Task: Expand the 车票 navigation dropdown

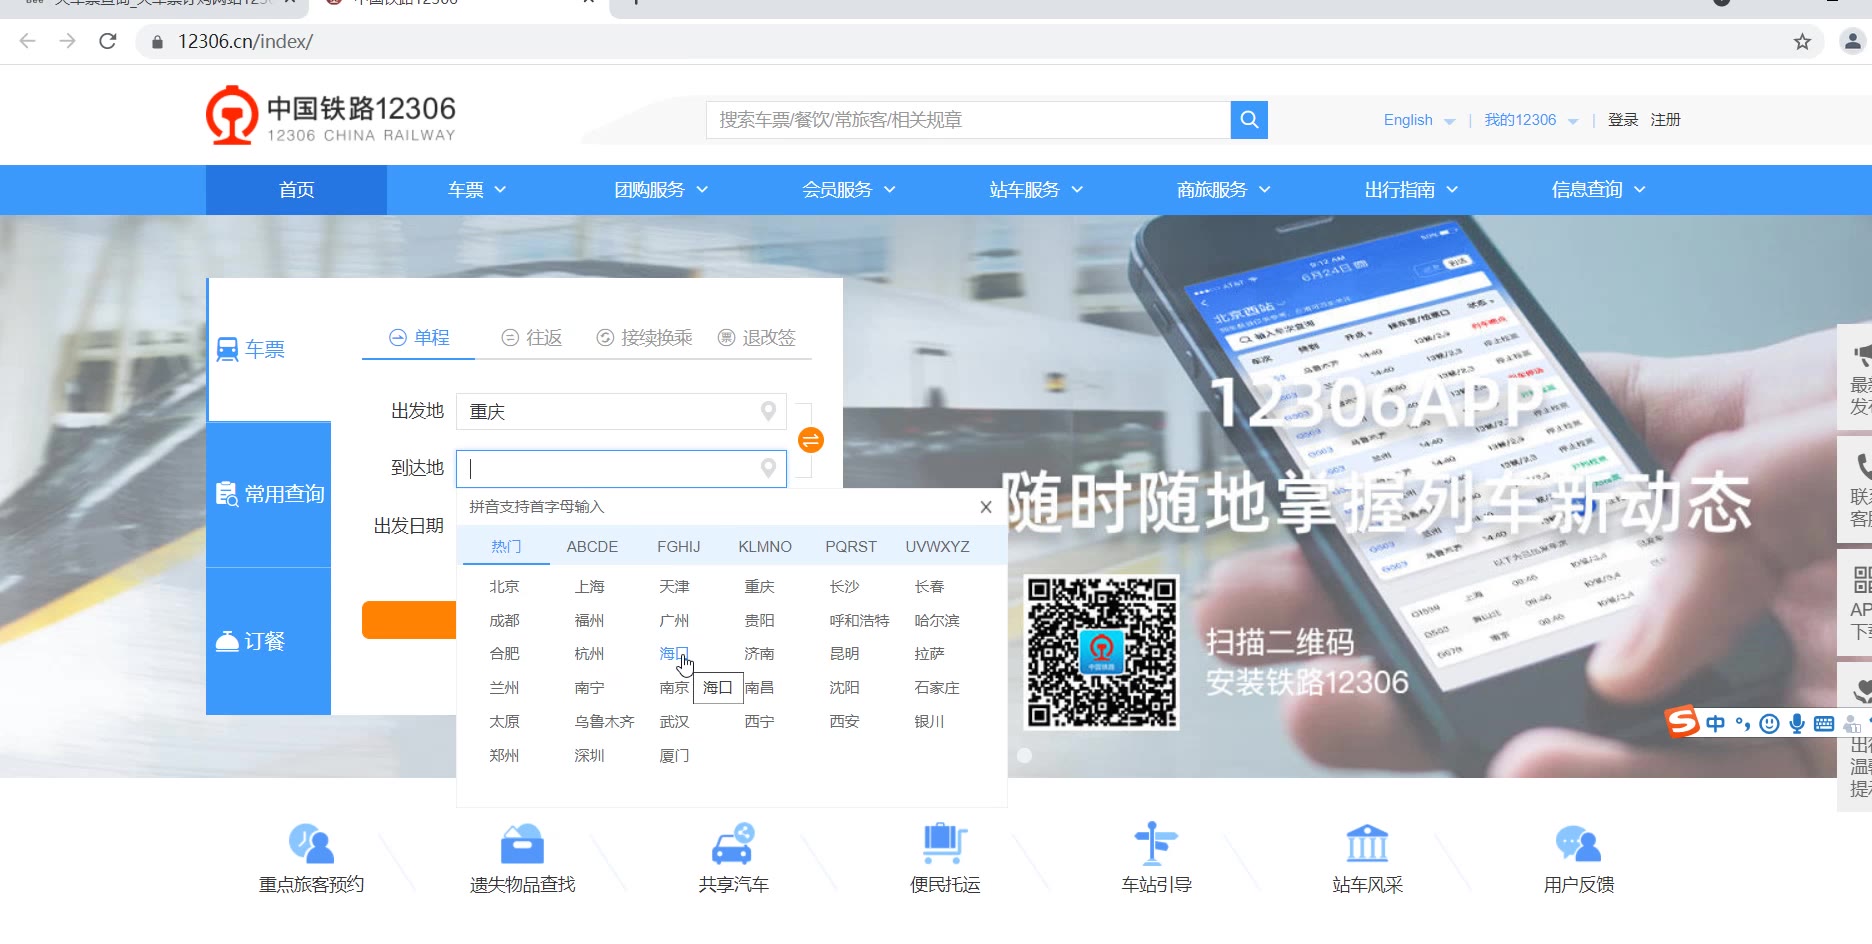Action: click(477, 190)
